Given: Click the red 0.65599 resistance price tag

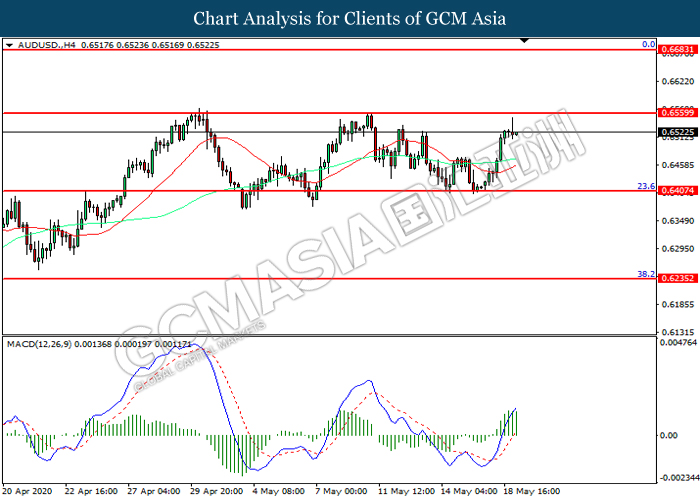Looking at the screenshot, I should pos(676,114).
